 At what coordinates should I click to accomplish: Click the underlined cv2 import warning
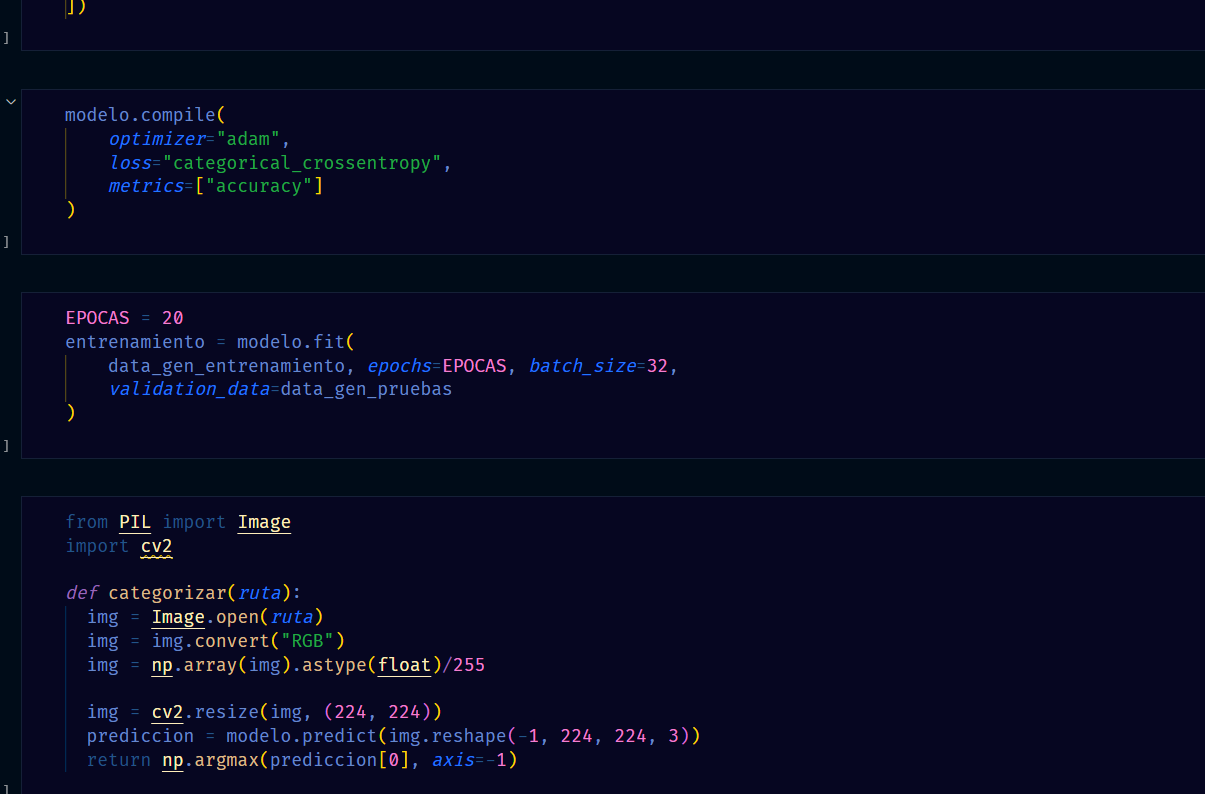click(157, 546)
